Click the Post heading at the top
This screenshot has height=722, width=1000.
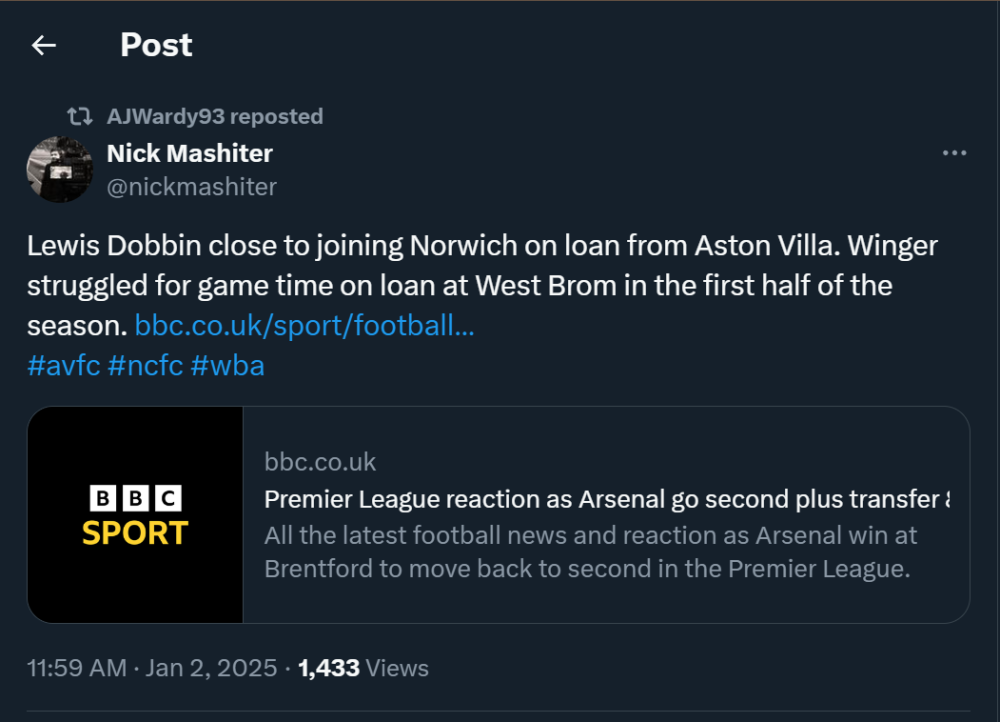[x=156, y=45]
